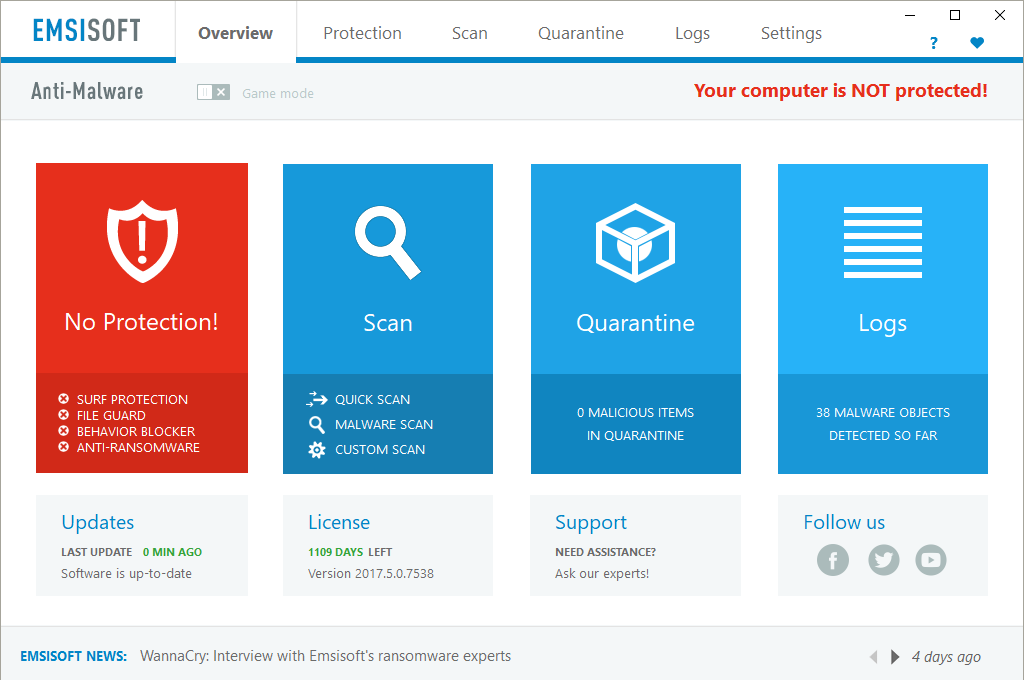
Task: Enable Anti-Ransomware component
Action: point(137,447)
